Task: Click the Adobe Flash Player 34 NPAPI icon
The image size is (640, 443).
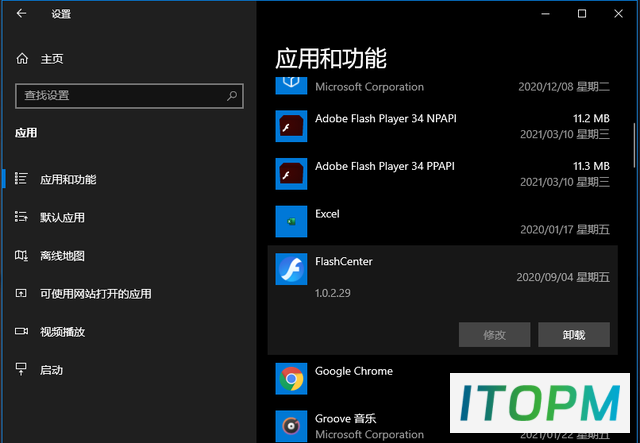Action: coord(291,126)
